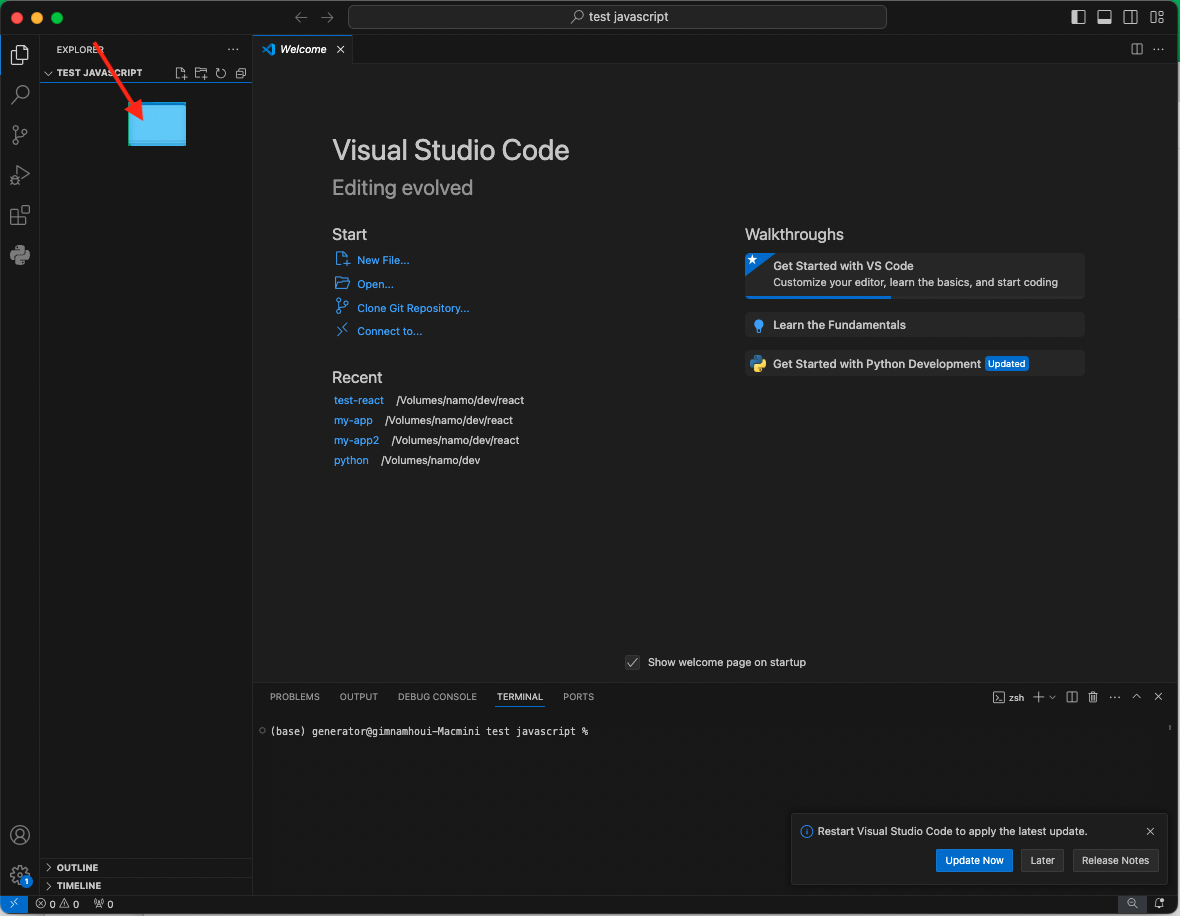Open the Source Control view
Screen dimensions: 1180x916
click(x=20, y=135)
